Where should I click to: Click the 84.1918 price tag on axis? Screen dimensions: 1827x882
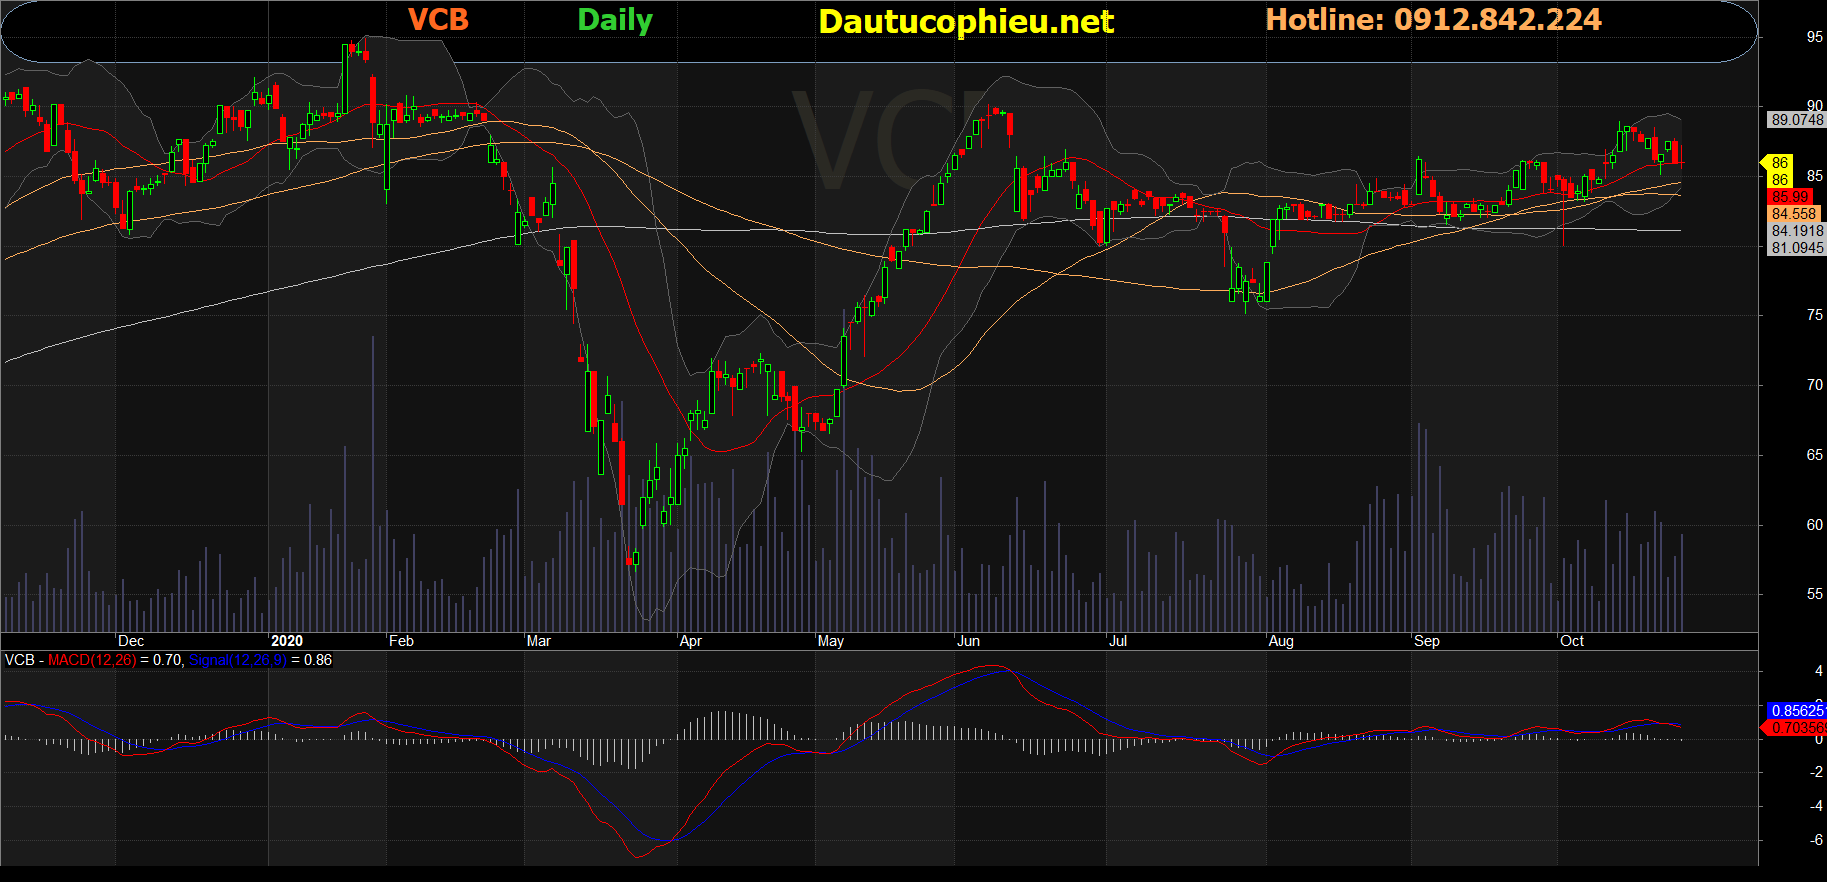coord(1796,231)
